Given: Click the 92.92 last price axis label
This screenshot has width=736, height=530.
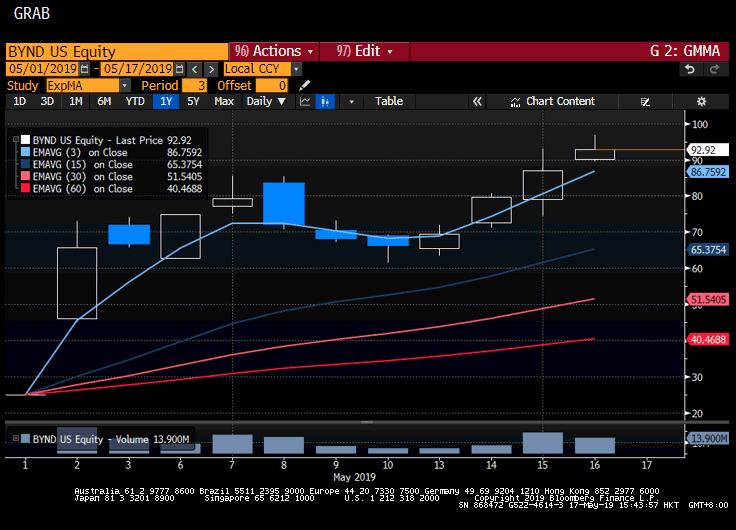Looking at the screenshot, I should (707, 150).
